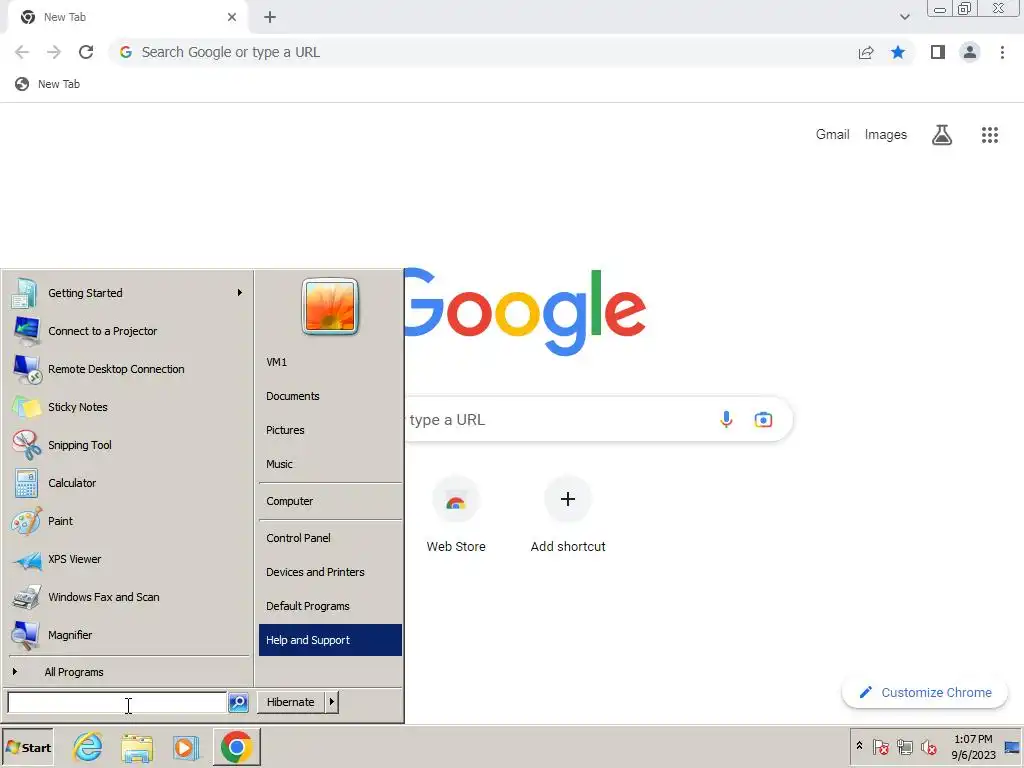Click the muted volume tray icon
1024x768 pixels.
point(928,746)
